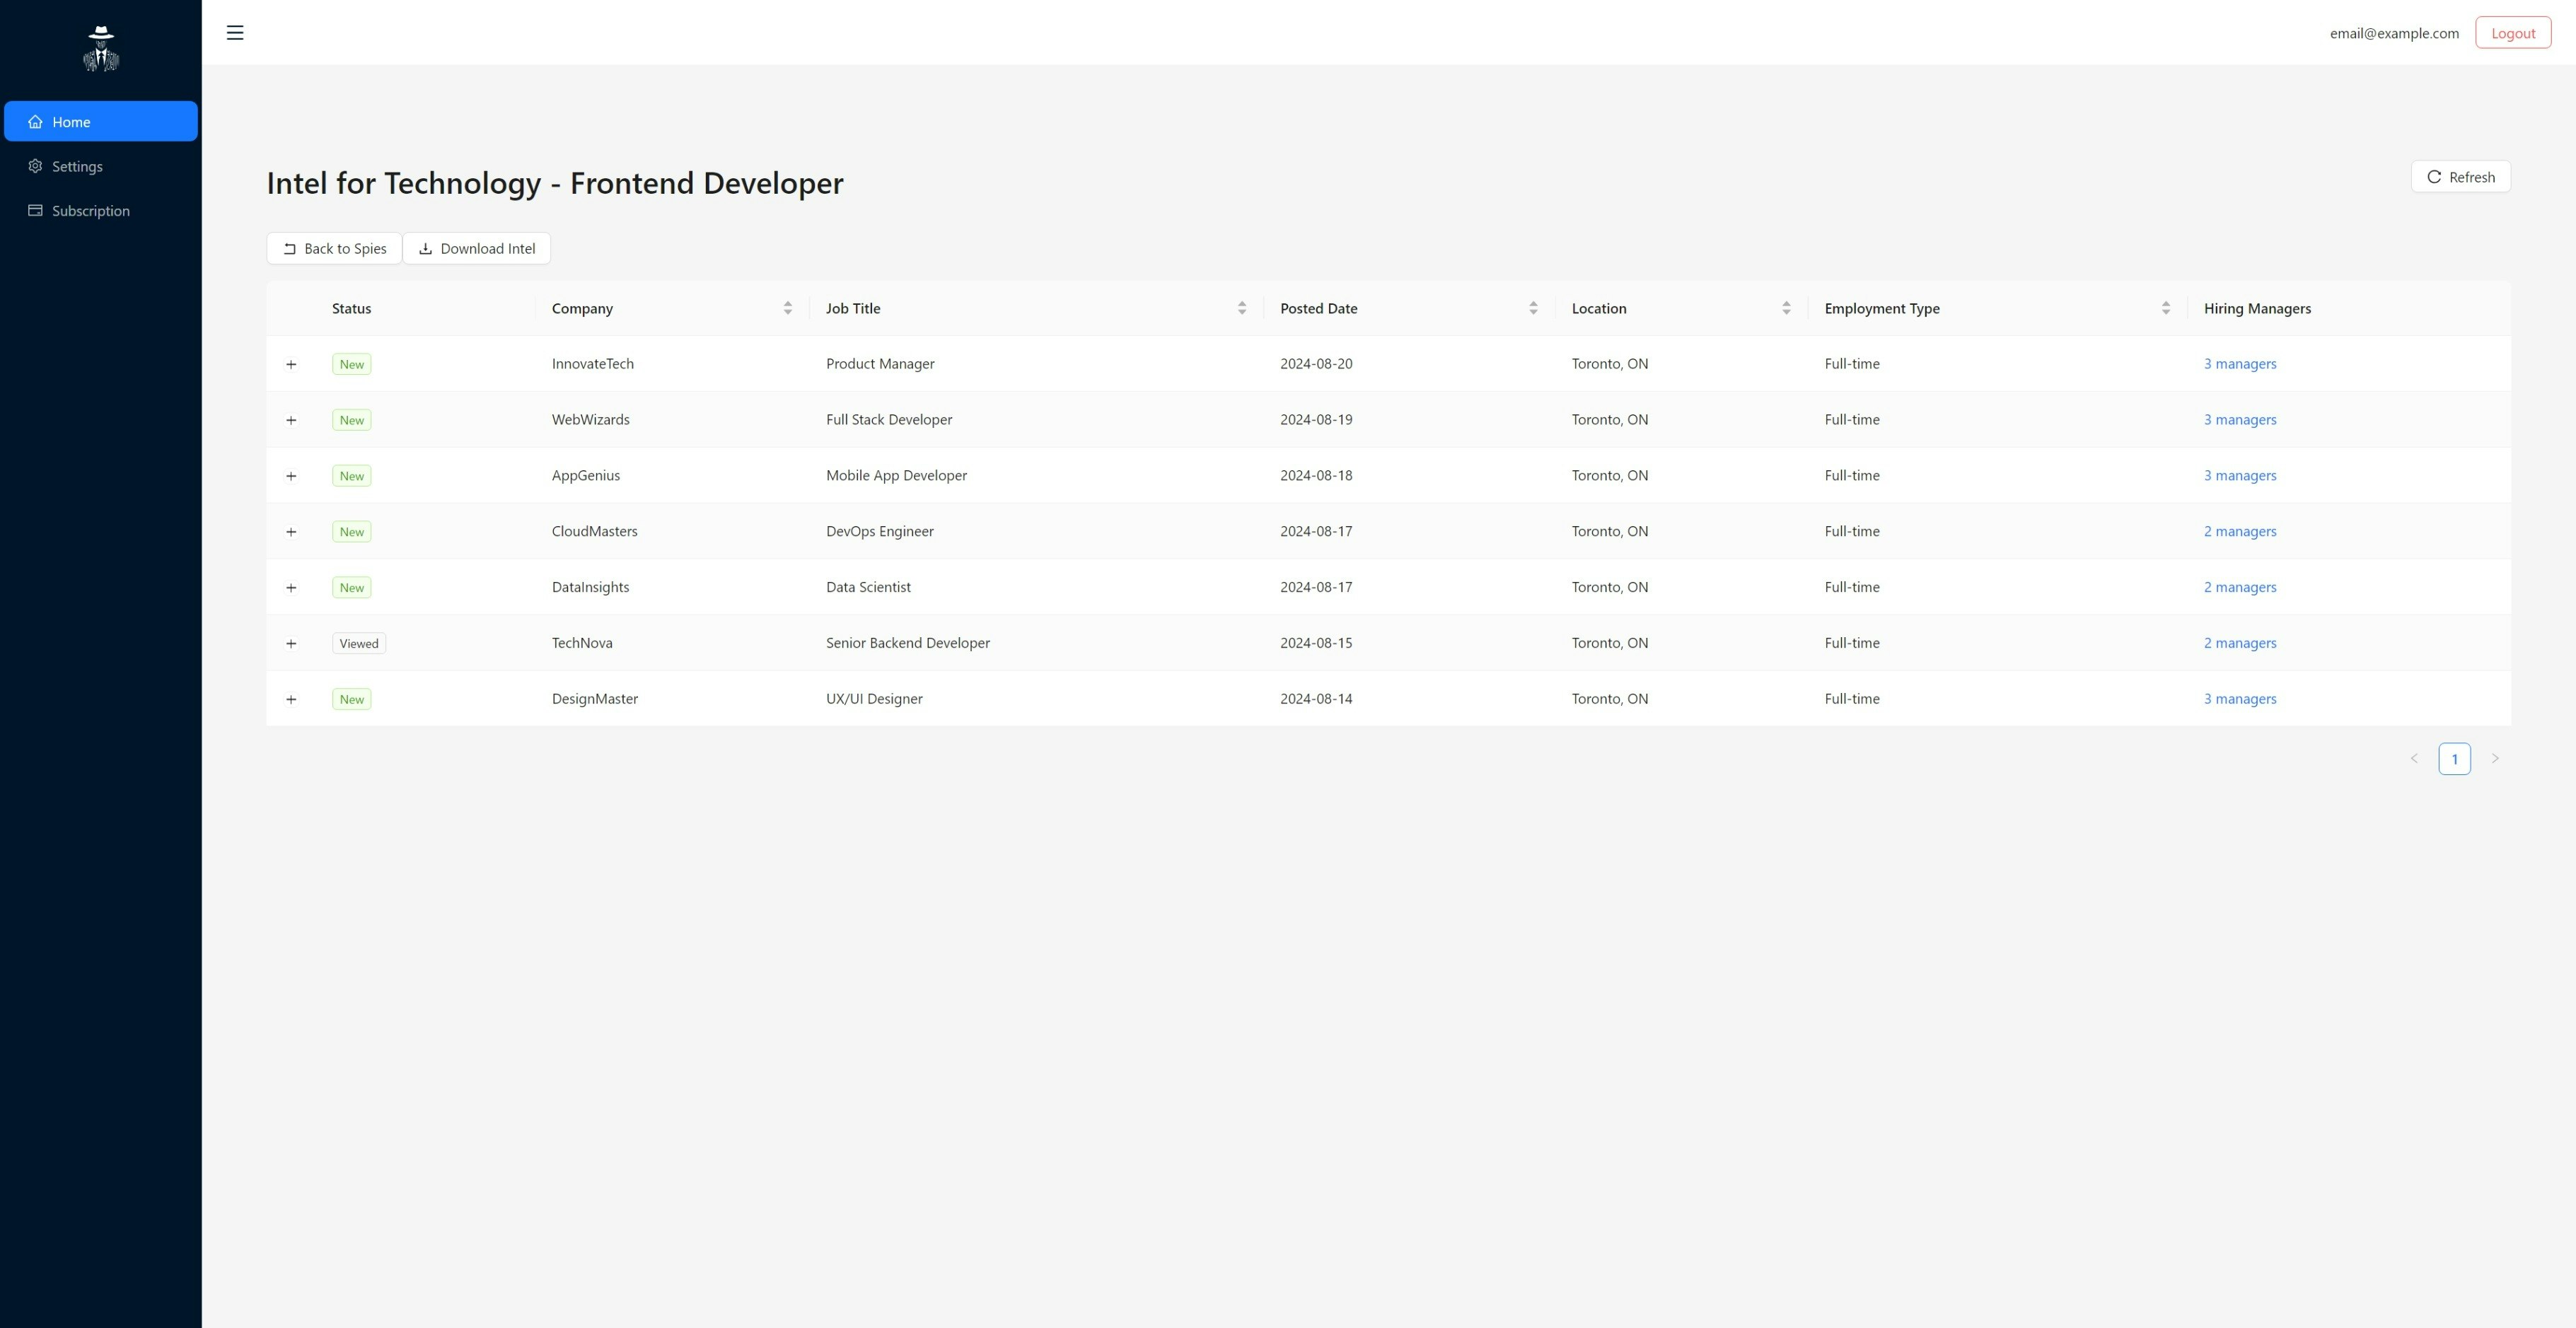Open CloudMasters' 2 managers link
This screenshot has height=1328, width=2576.
[2240, 531]
